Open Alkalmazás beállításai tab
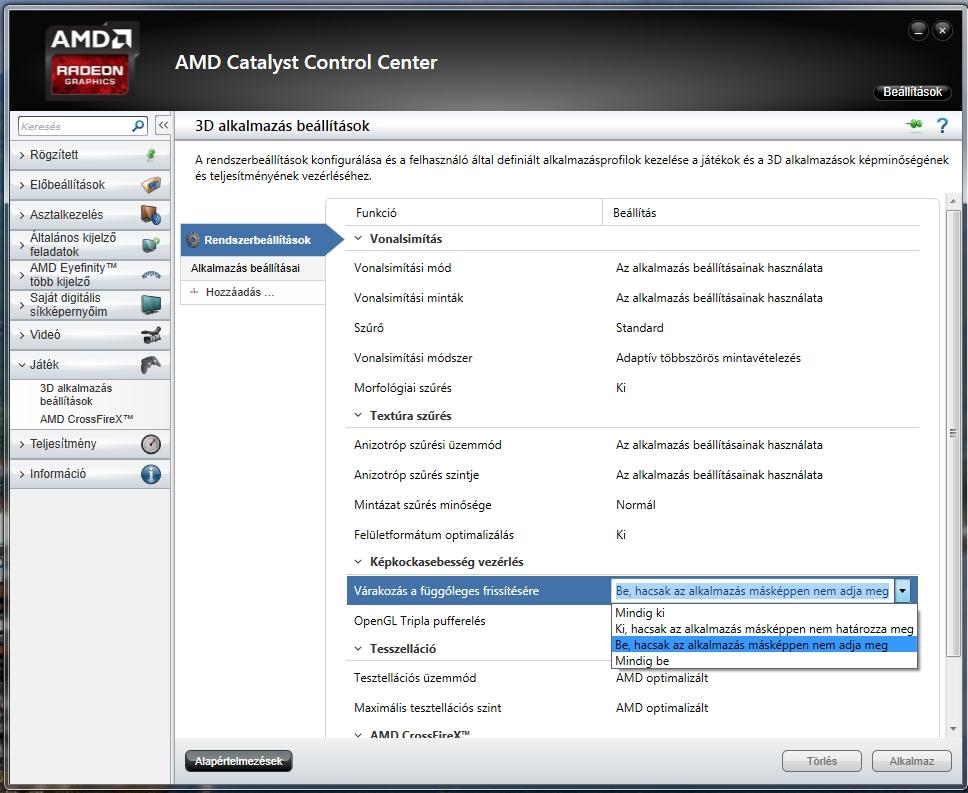This screenshot has width=968, height=793. tap(252, 268)
